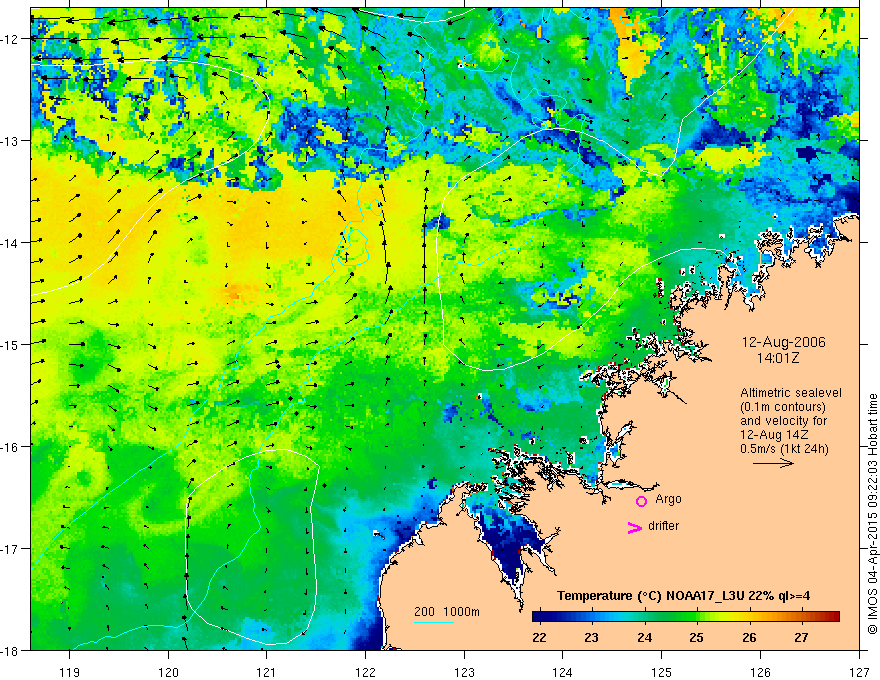Click the latitude label -16

[10, 447]
